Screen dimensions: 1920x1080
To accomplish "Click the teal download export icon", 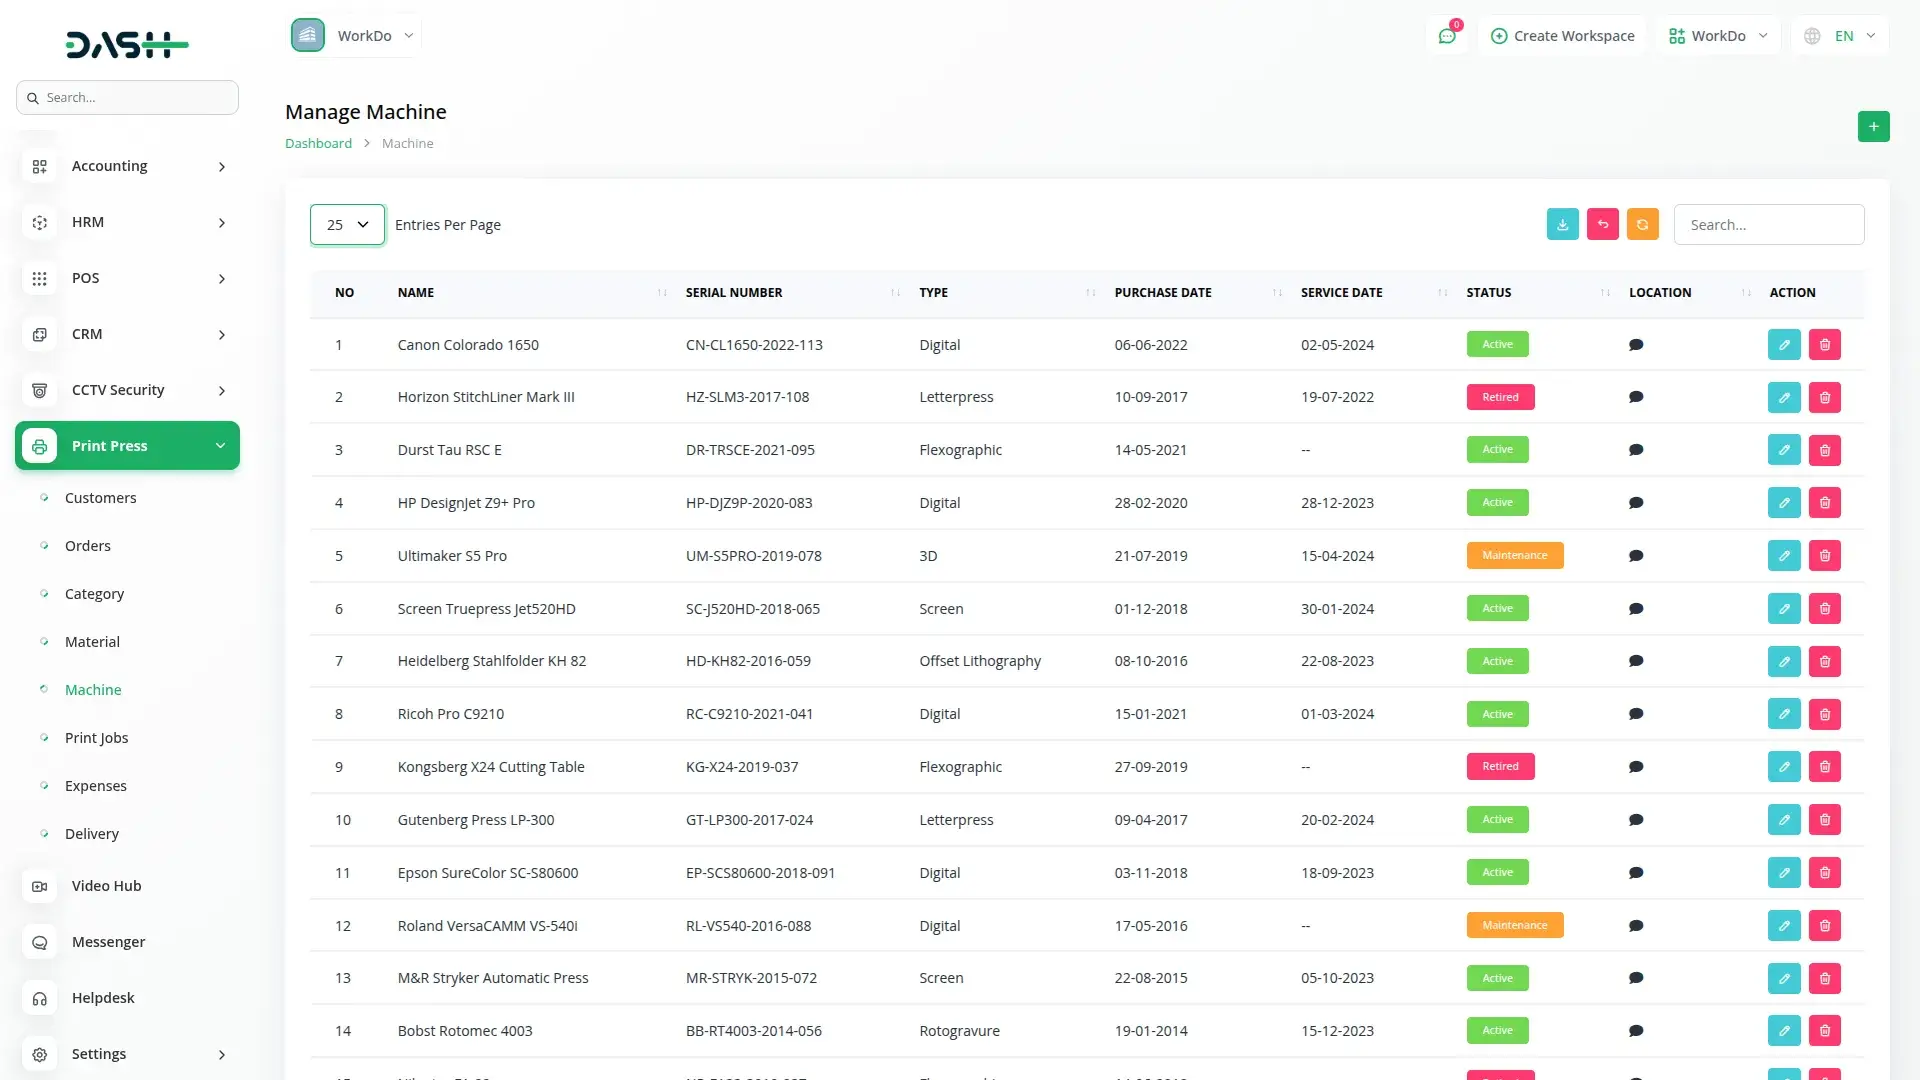I will [x=1562, y=224].
